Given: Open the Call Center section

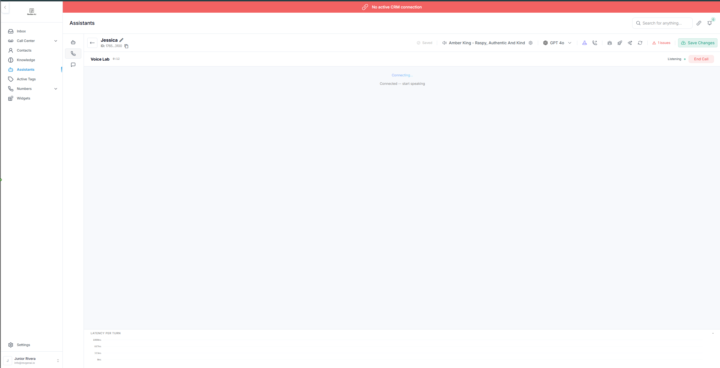Looking at the screenshot, I should click(26, 41).
